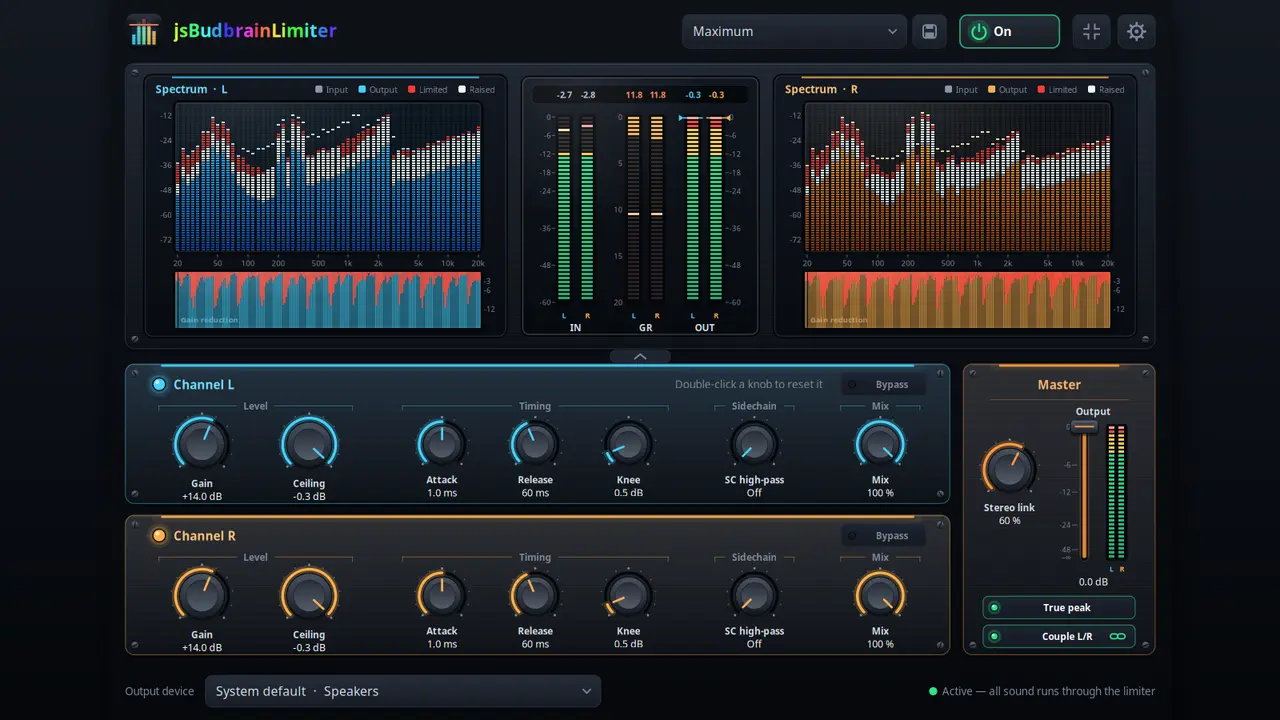Image resolution: width=1280 pixels, height=720 pixels.
Task: Click the Channel L Mix knob
Action: [880, 444]
